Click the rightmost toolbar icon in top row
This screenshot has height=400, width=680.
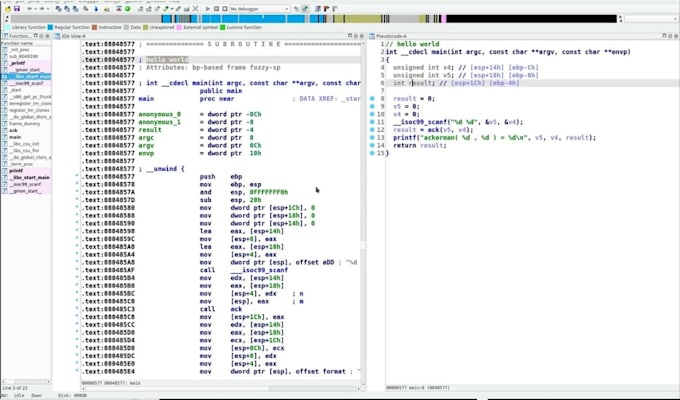click(x=335, y=9)
